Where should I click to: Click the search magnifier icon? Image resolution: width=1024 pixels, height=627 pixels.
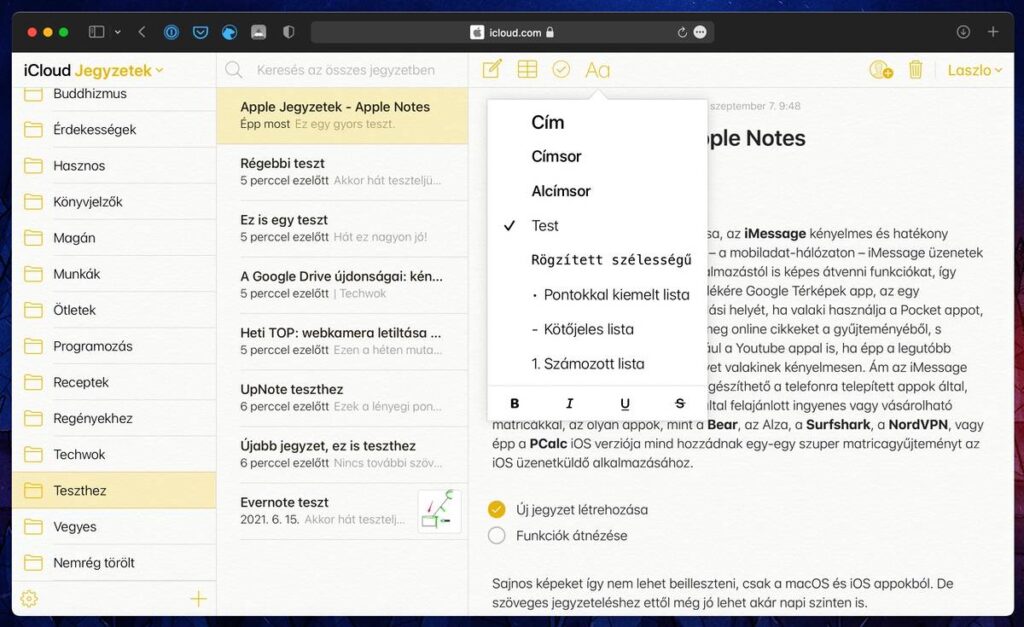(234, 70)
